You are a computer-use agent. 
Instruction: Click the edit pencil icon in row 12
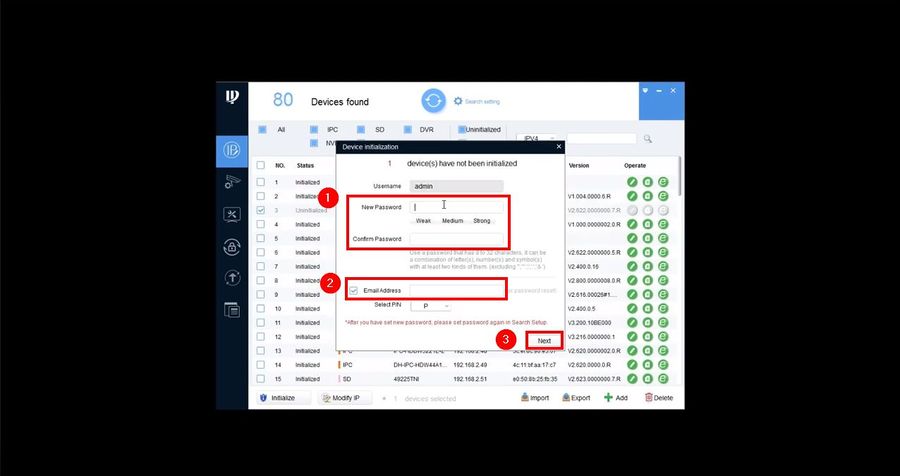[x=633, y=336]
